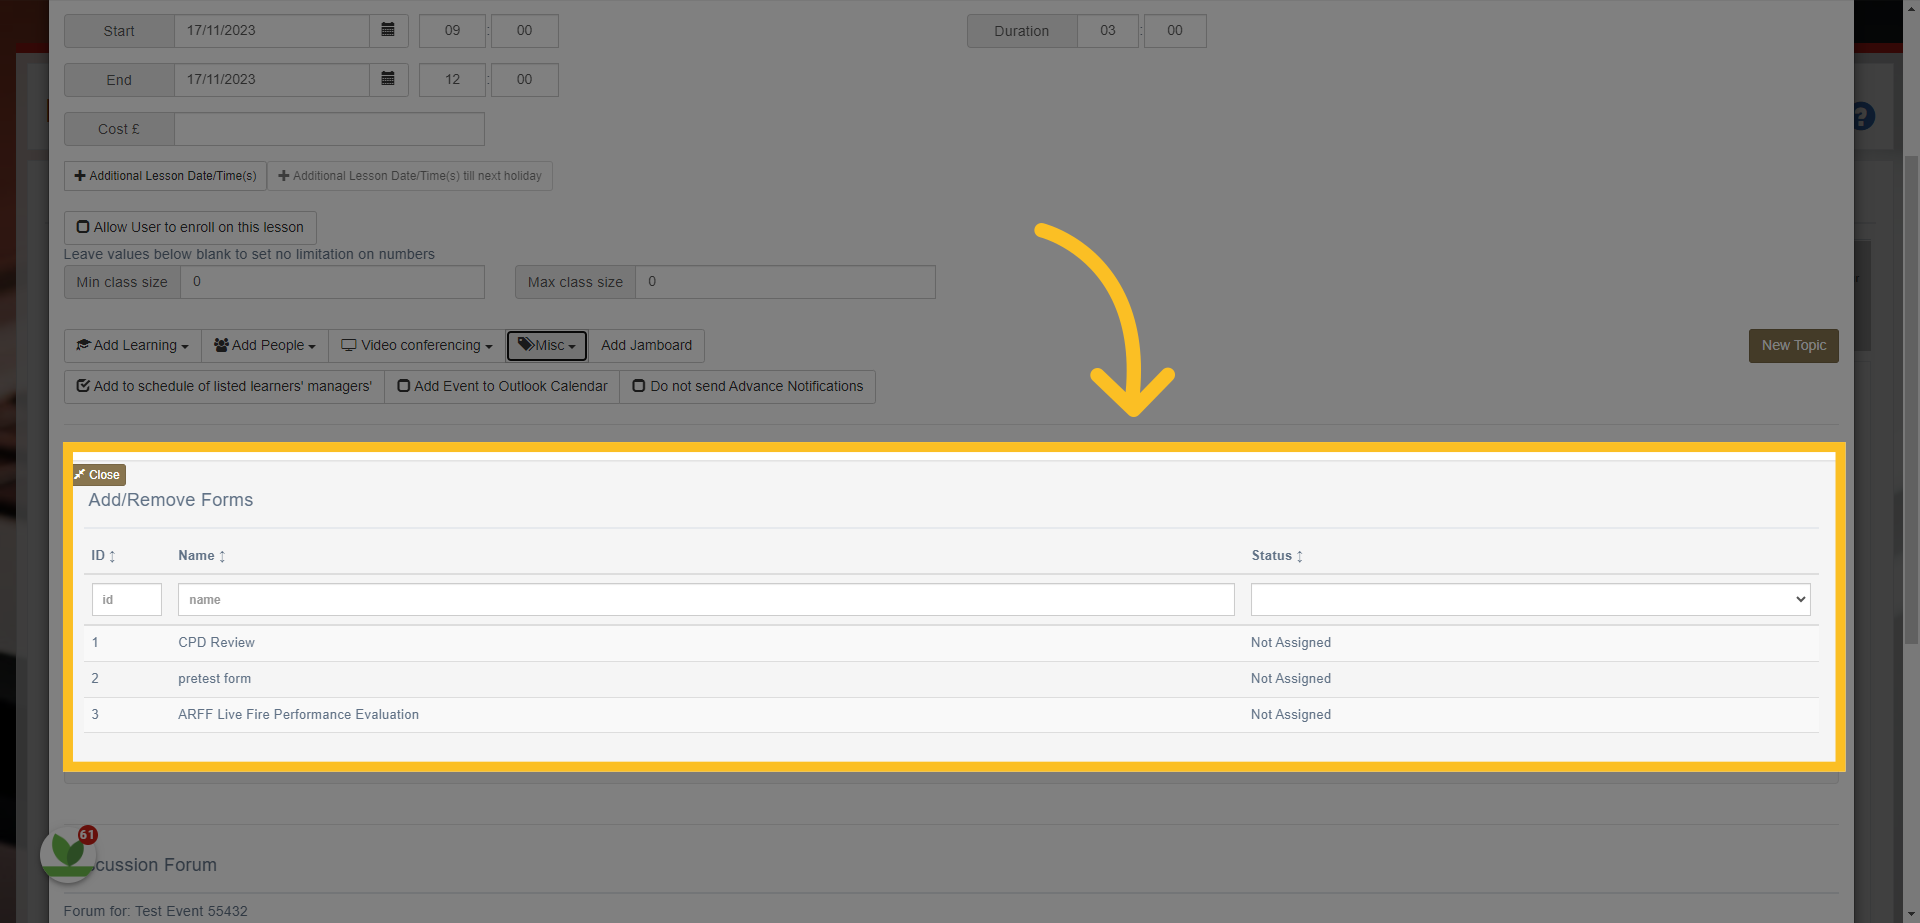The width and height of the screenshot is (1920, 923).
Task: Open the End date calendar picker icon
Action: tap(388, 79)
